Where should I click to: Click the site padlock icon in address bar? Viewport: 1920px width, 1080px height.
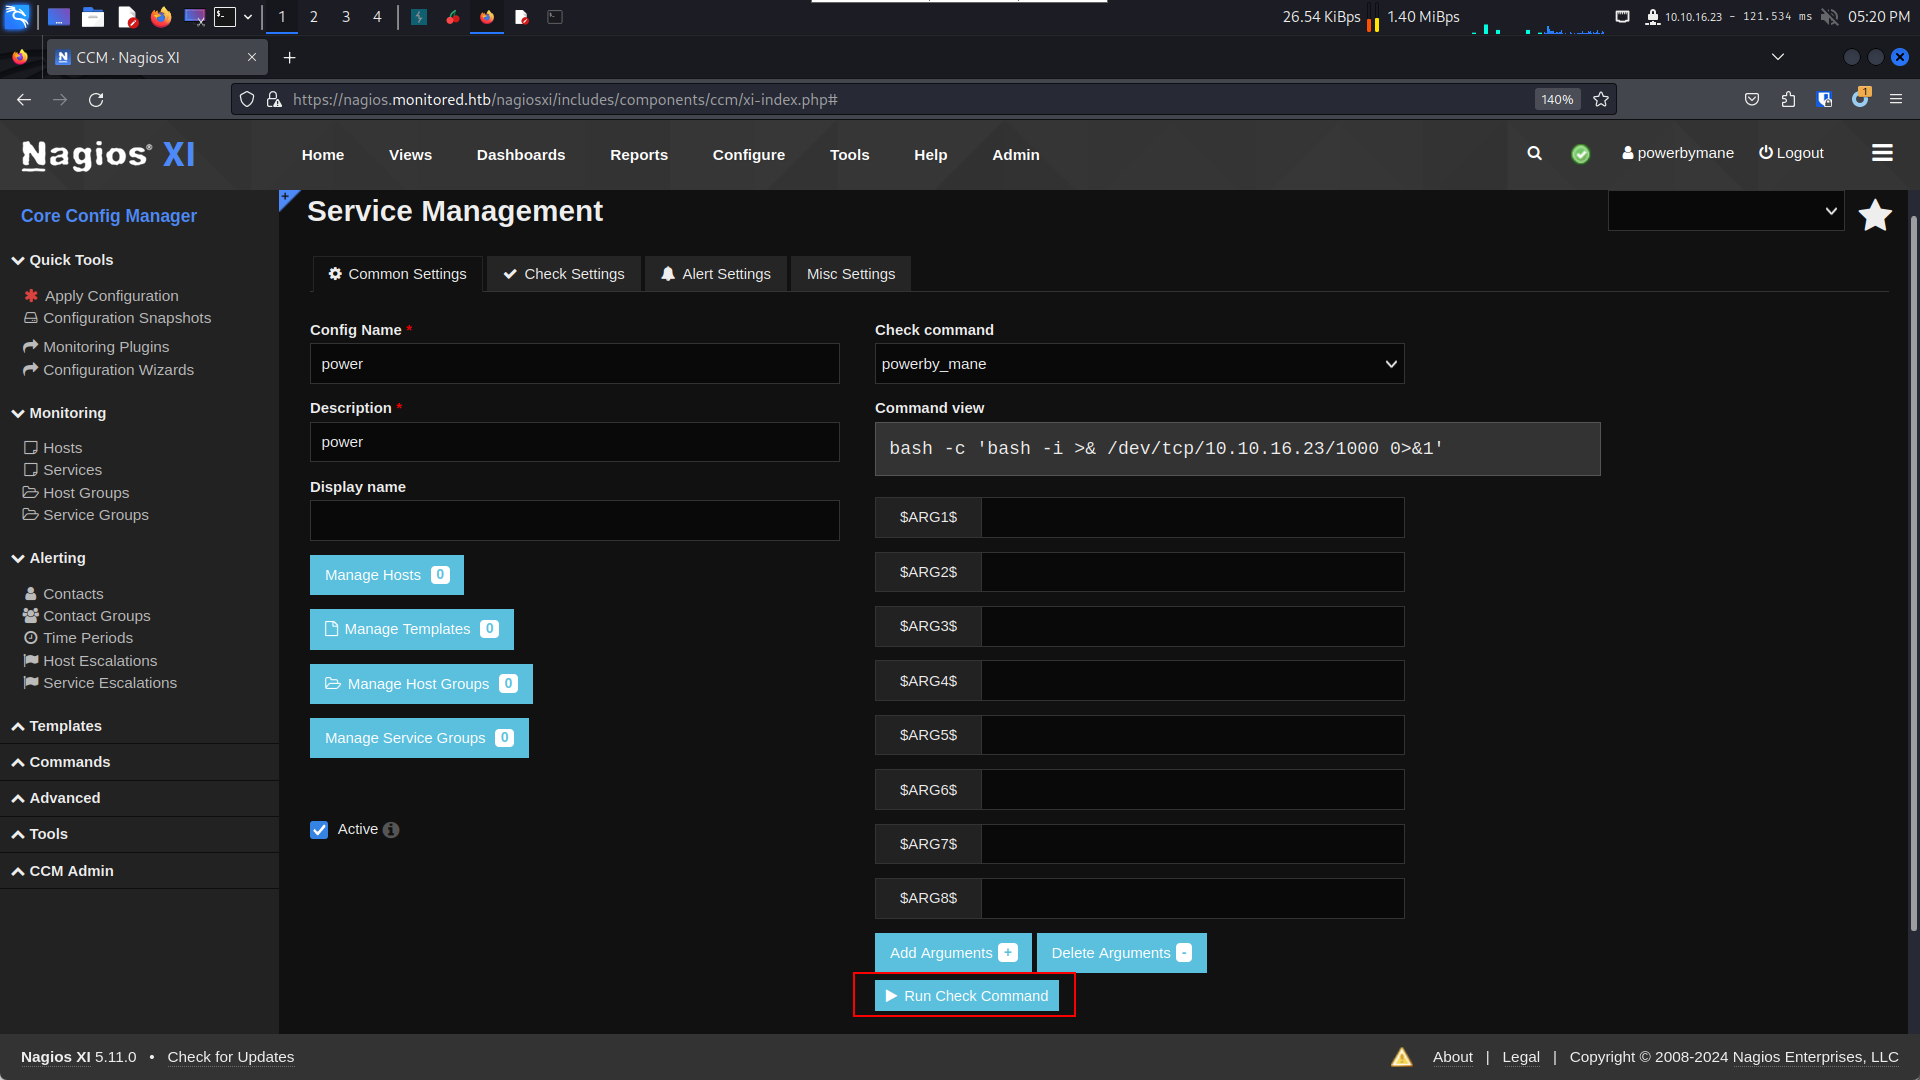pos(274,99)
